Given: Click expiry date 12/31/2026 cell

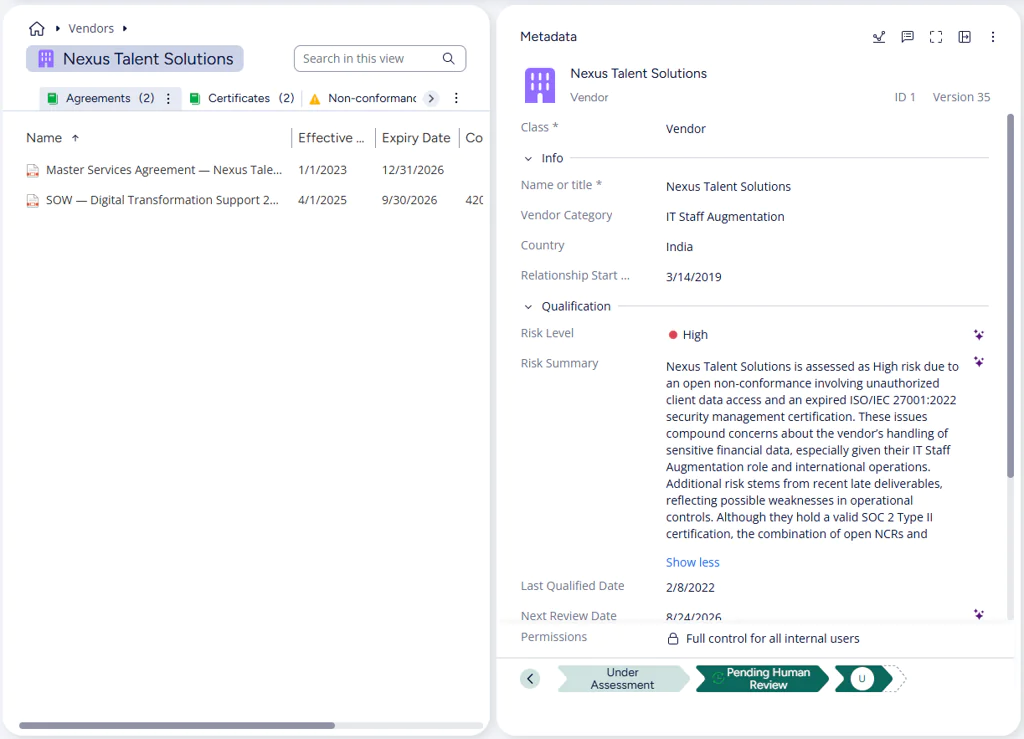Looking at the screenshot, I should point(413,170).
